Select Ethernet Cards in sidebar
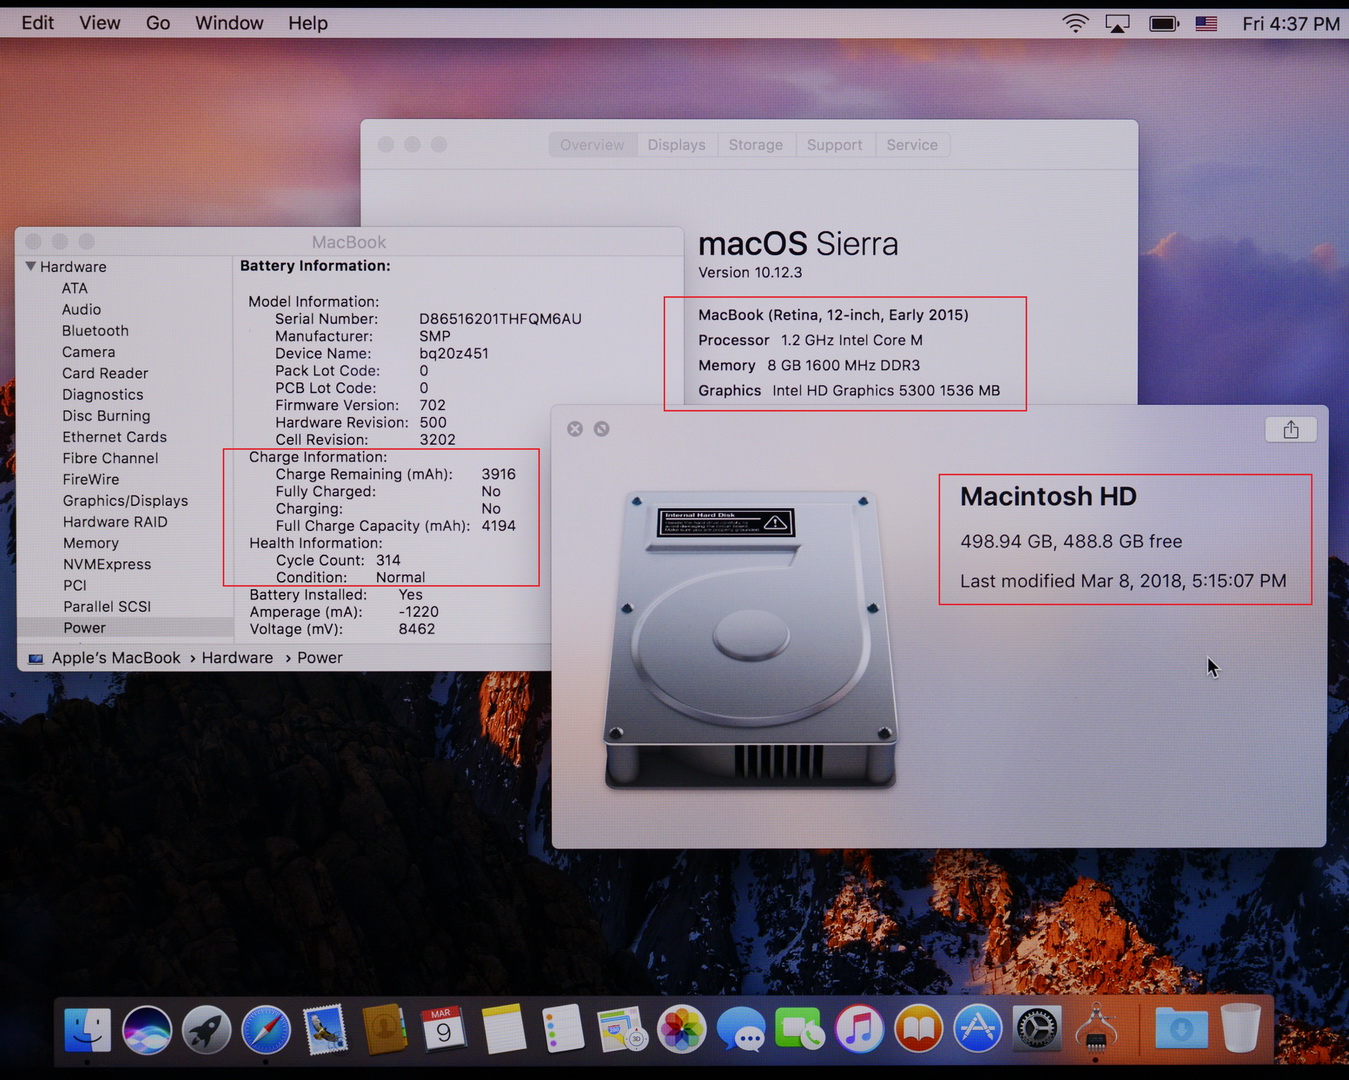1349x1080 pixels. (114, 437)
